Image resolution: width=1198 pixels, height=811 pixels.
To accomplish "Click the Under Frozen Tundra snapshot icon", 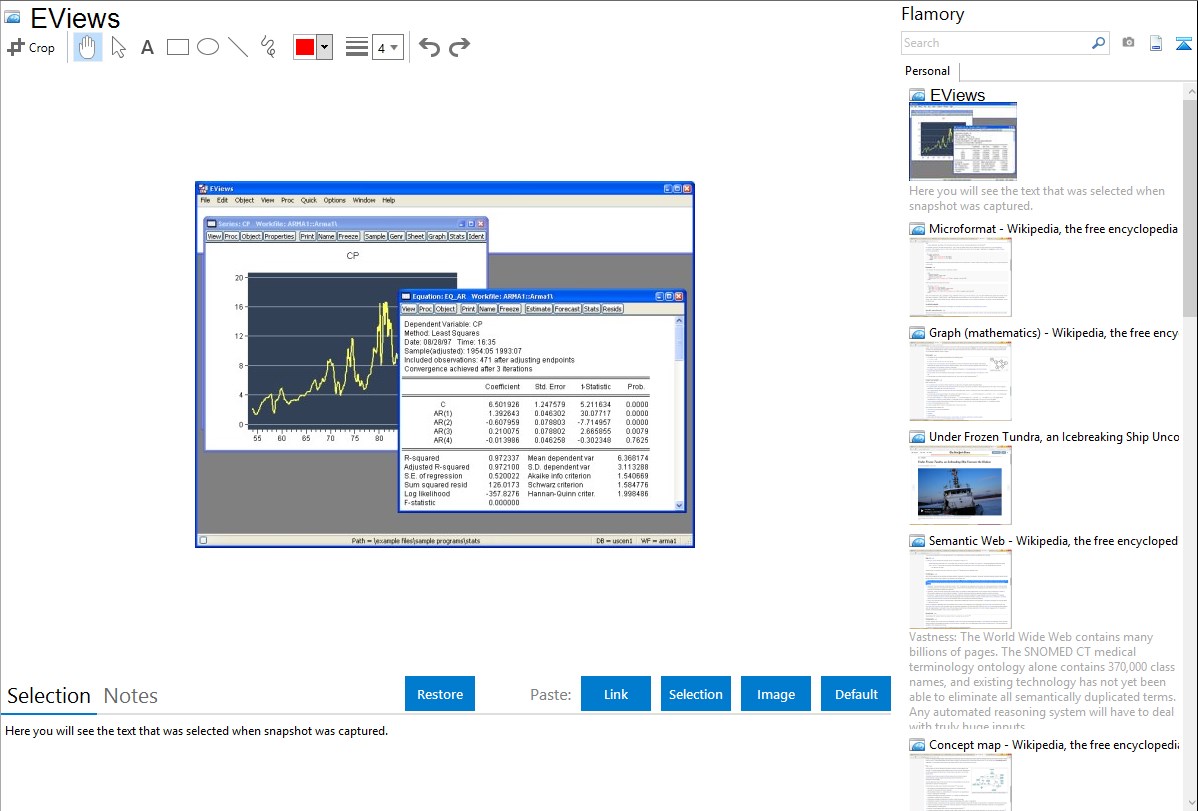I will pos(917,436).
